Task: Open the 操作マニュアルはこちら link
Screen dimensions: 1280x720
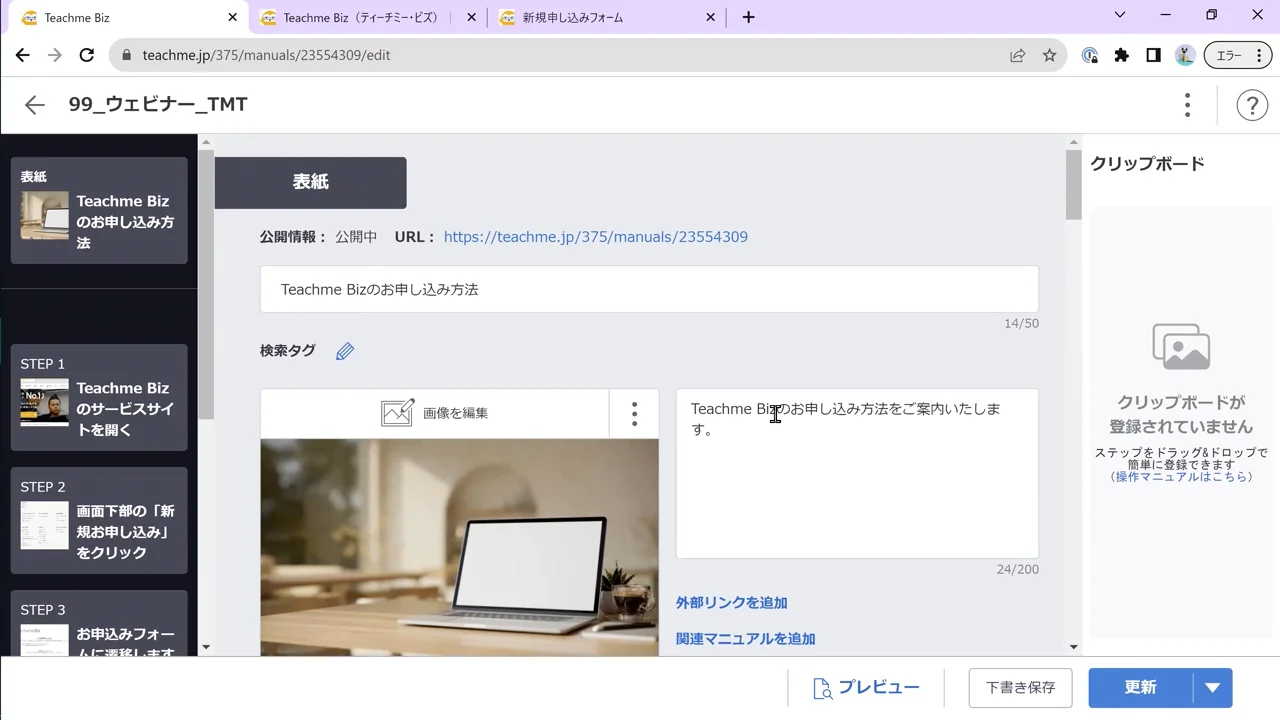Action: [1182, 477]
